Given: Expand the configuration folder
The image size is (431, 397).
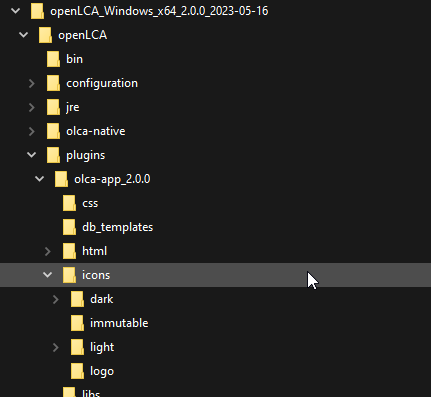Looking at the screenshot, I should 32,83.
